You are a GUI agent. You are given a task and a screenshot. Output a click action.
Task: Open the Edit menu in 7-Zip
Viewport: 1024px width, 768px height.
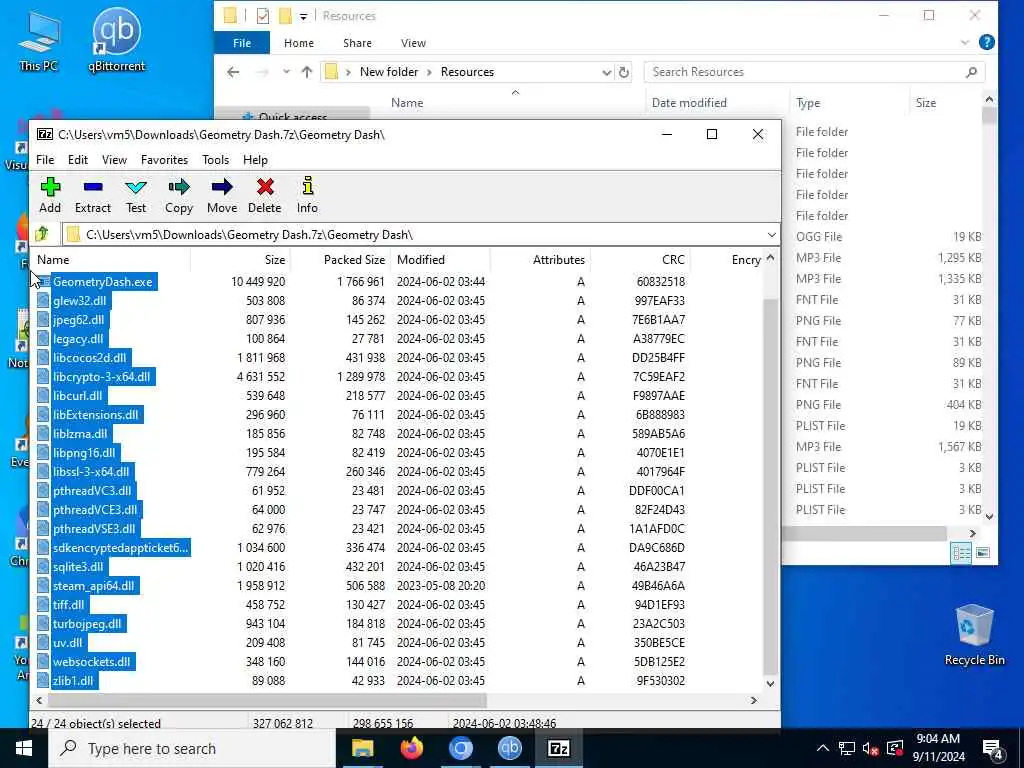78,160
